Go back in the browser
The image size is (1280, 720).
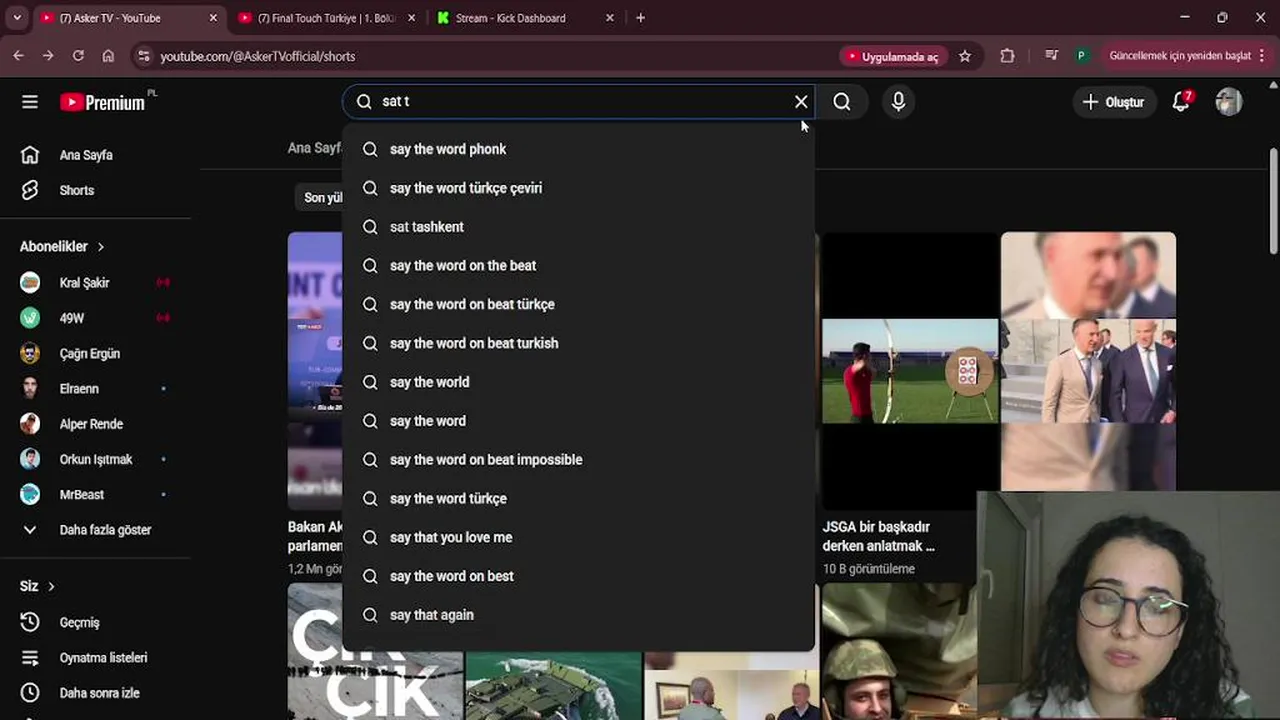pos(18,56)
